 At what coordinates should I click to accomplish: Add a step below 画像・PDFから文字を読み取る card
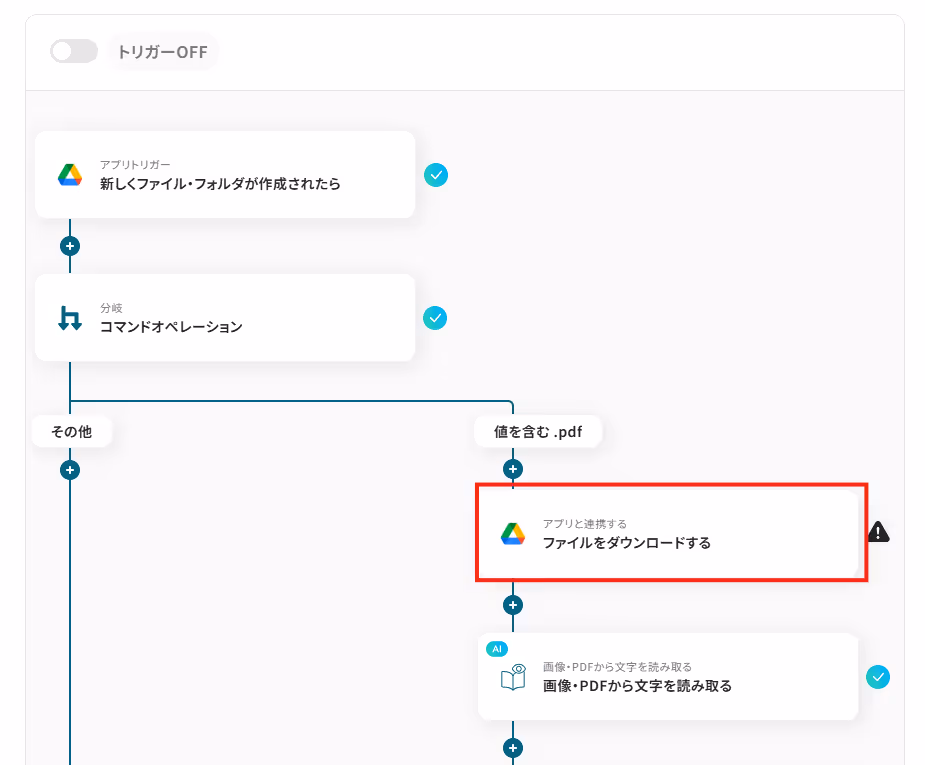[513, 748]
